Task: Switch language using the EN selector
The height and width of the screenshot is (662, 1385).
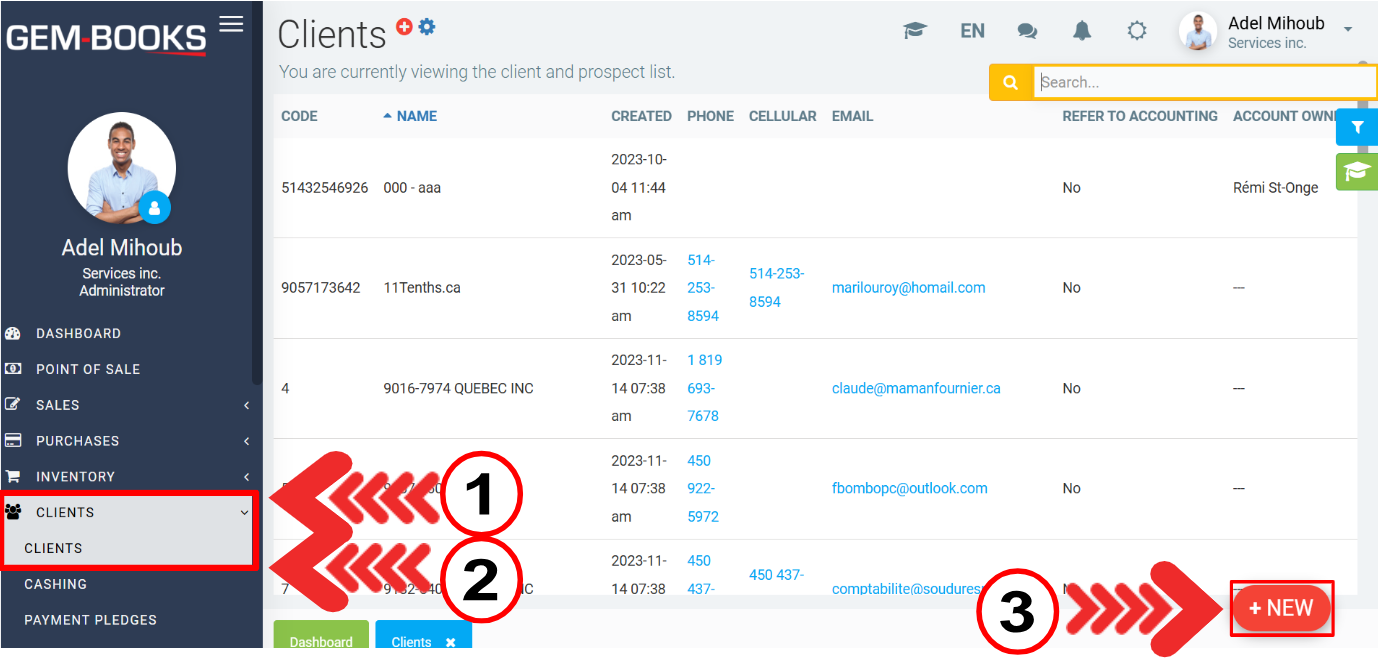Action: [x=972, y=31]
